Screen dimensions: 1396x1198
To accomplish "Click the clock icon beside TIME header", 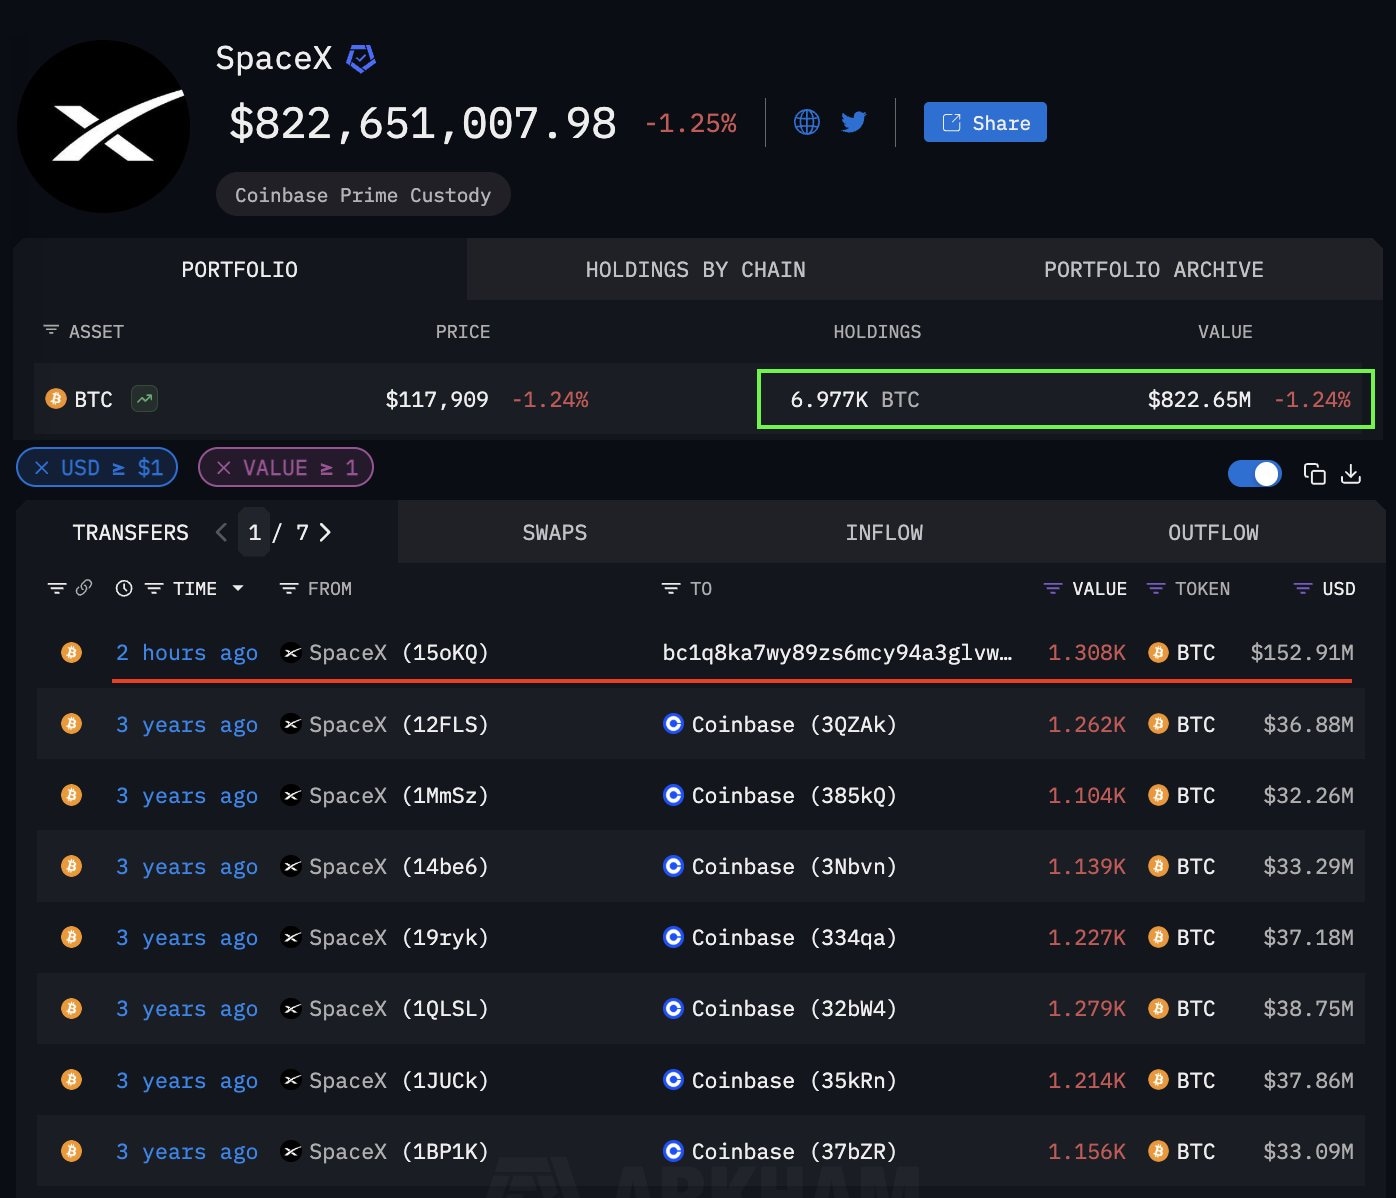I will click(124, 588).
